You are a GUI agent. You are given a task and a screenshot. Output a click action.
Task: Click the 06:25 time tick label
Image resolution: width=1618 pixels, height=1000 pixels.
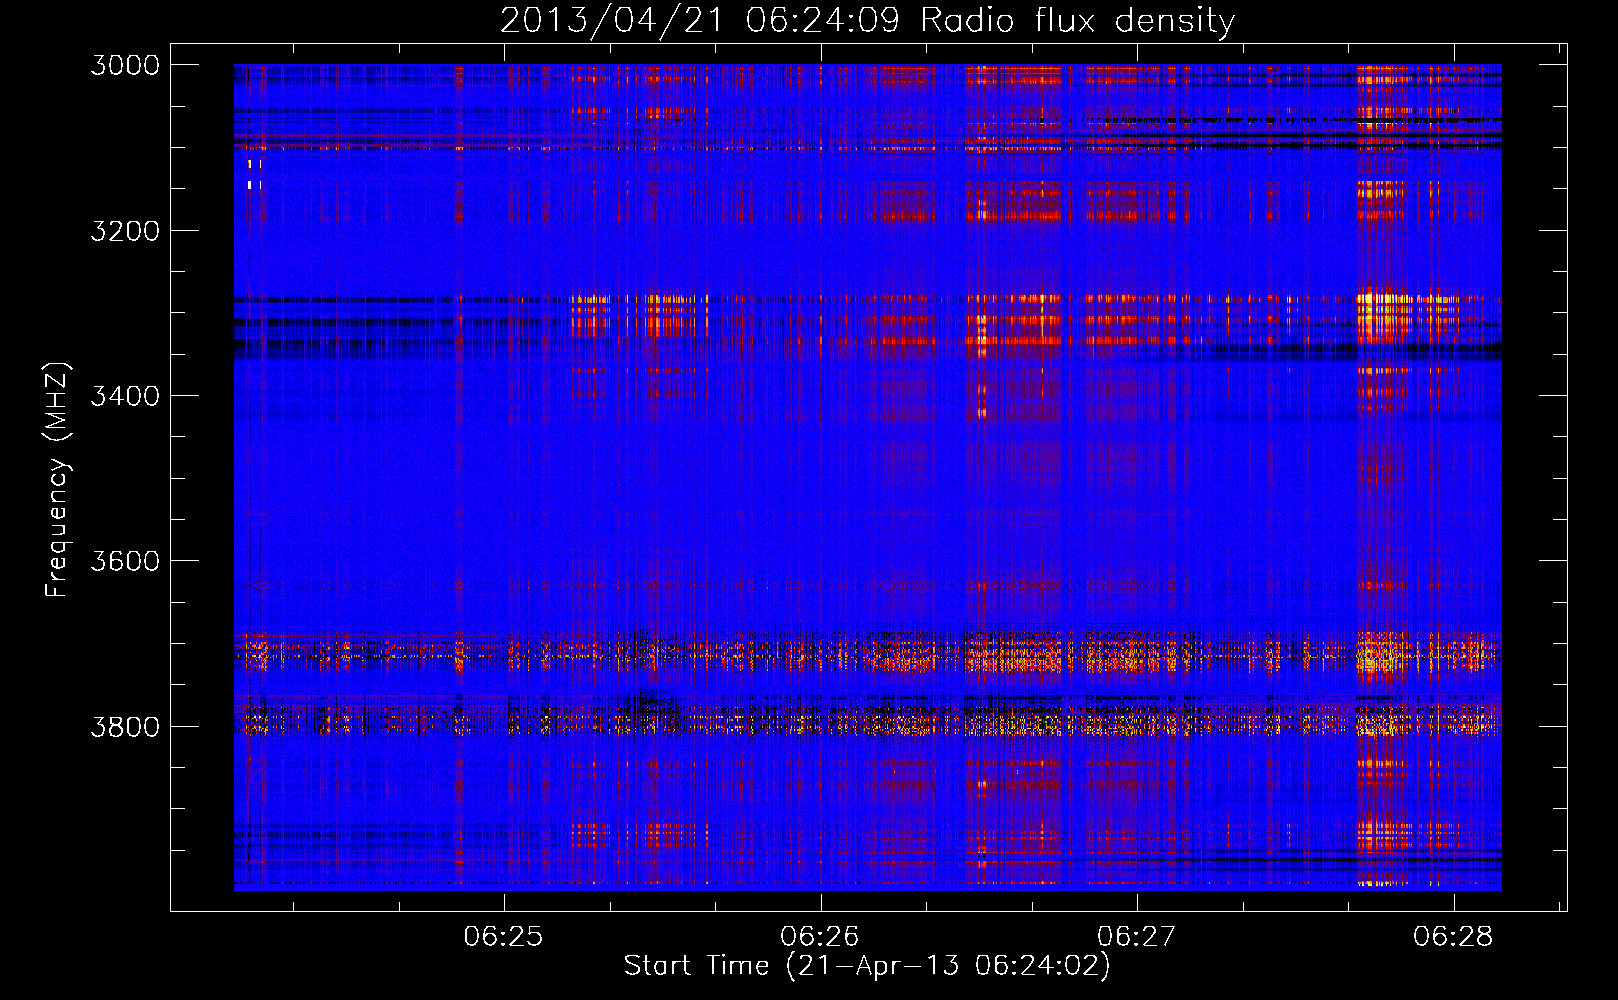click(x=503, y=936)
